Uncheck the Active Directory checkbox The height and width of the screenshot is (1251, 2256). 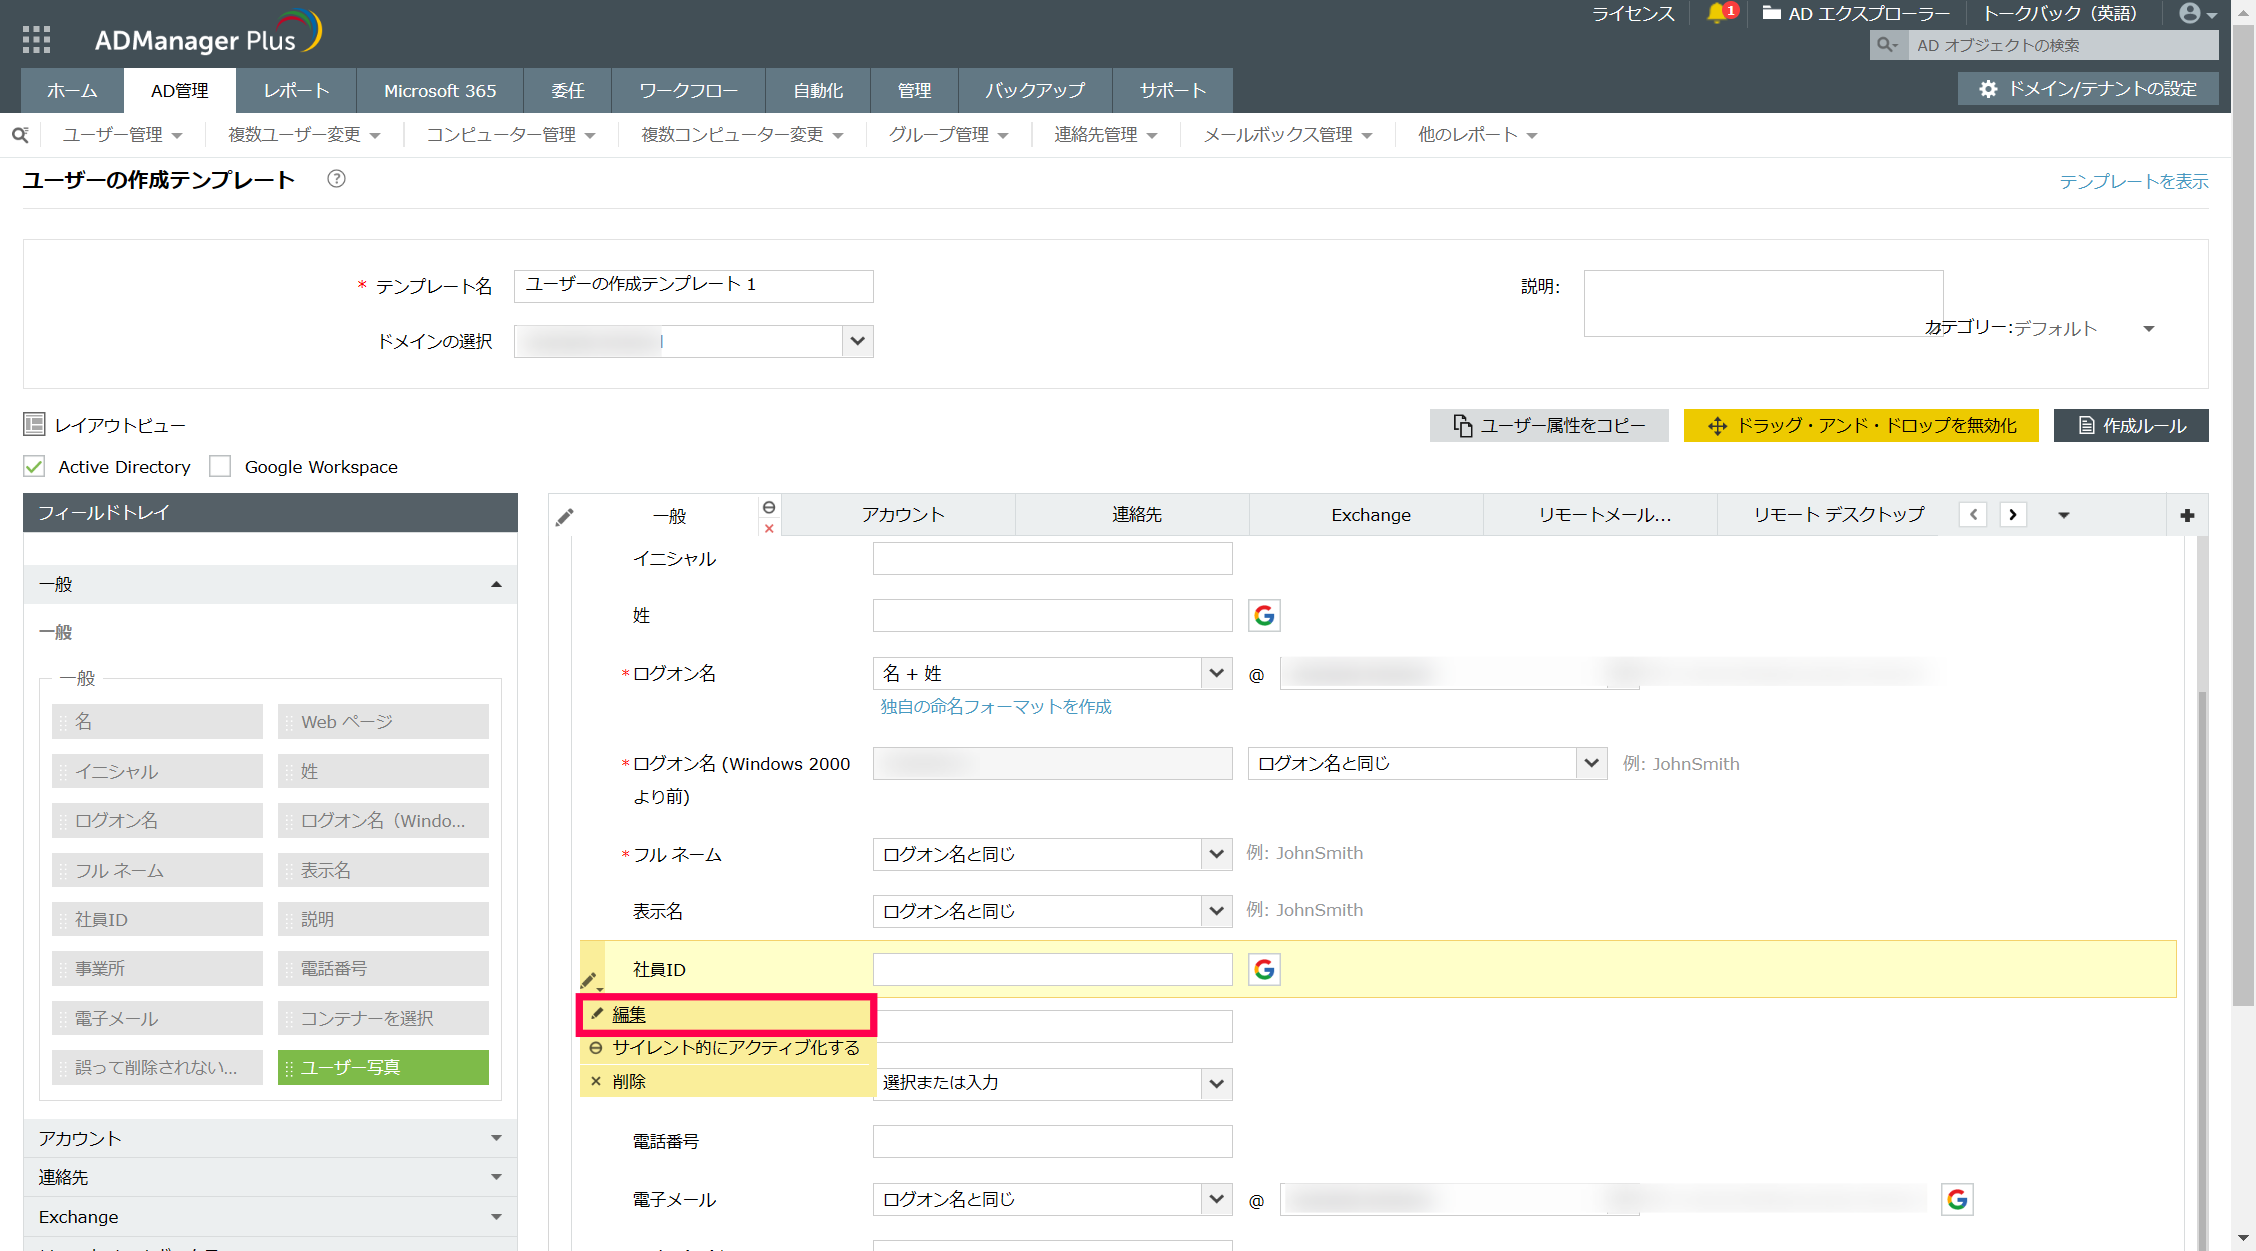coord(35,467)
